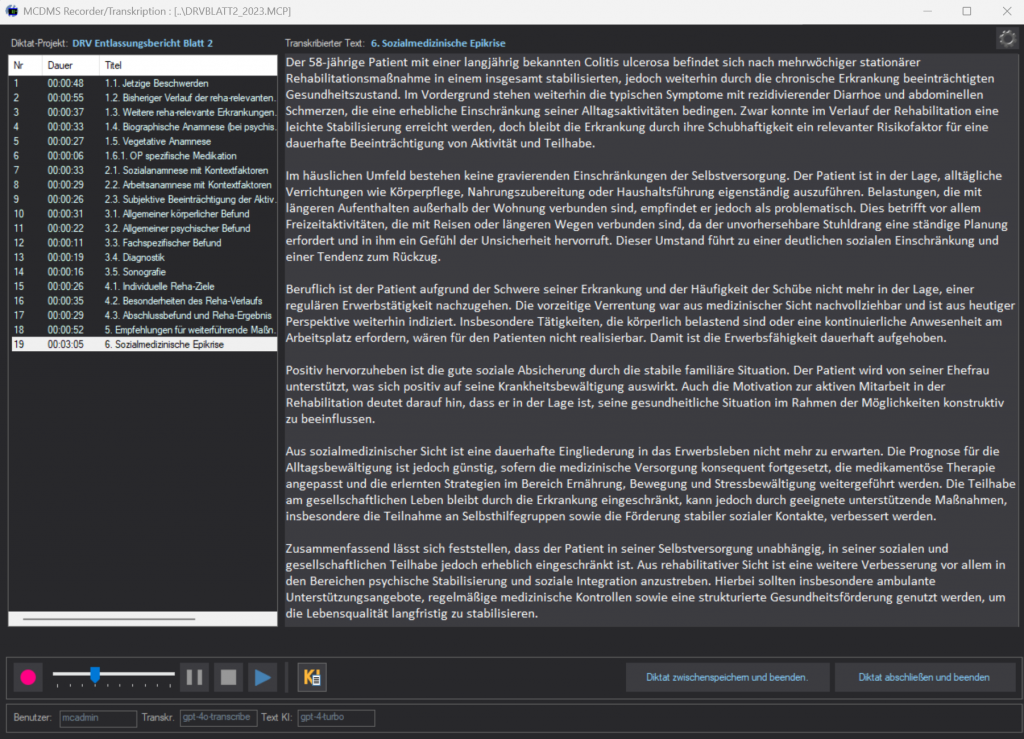
Task: Click 'Diktat abschließen und beenden' button
Action: coord(923,677)
